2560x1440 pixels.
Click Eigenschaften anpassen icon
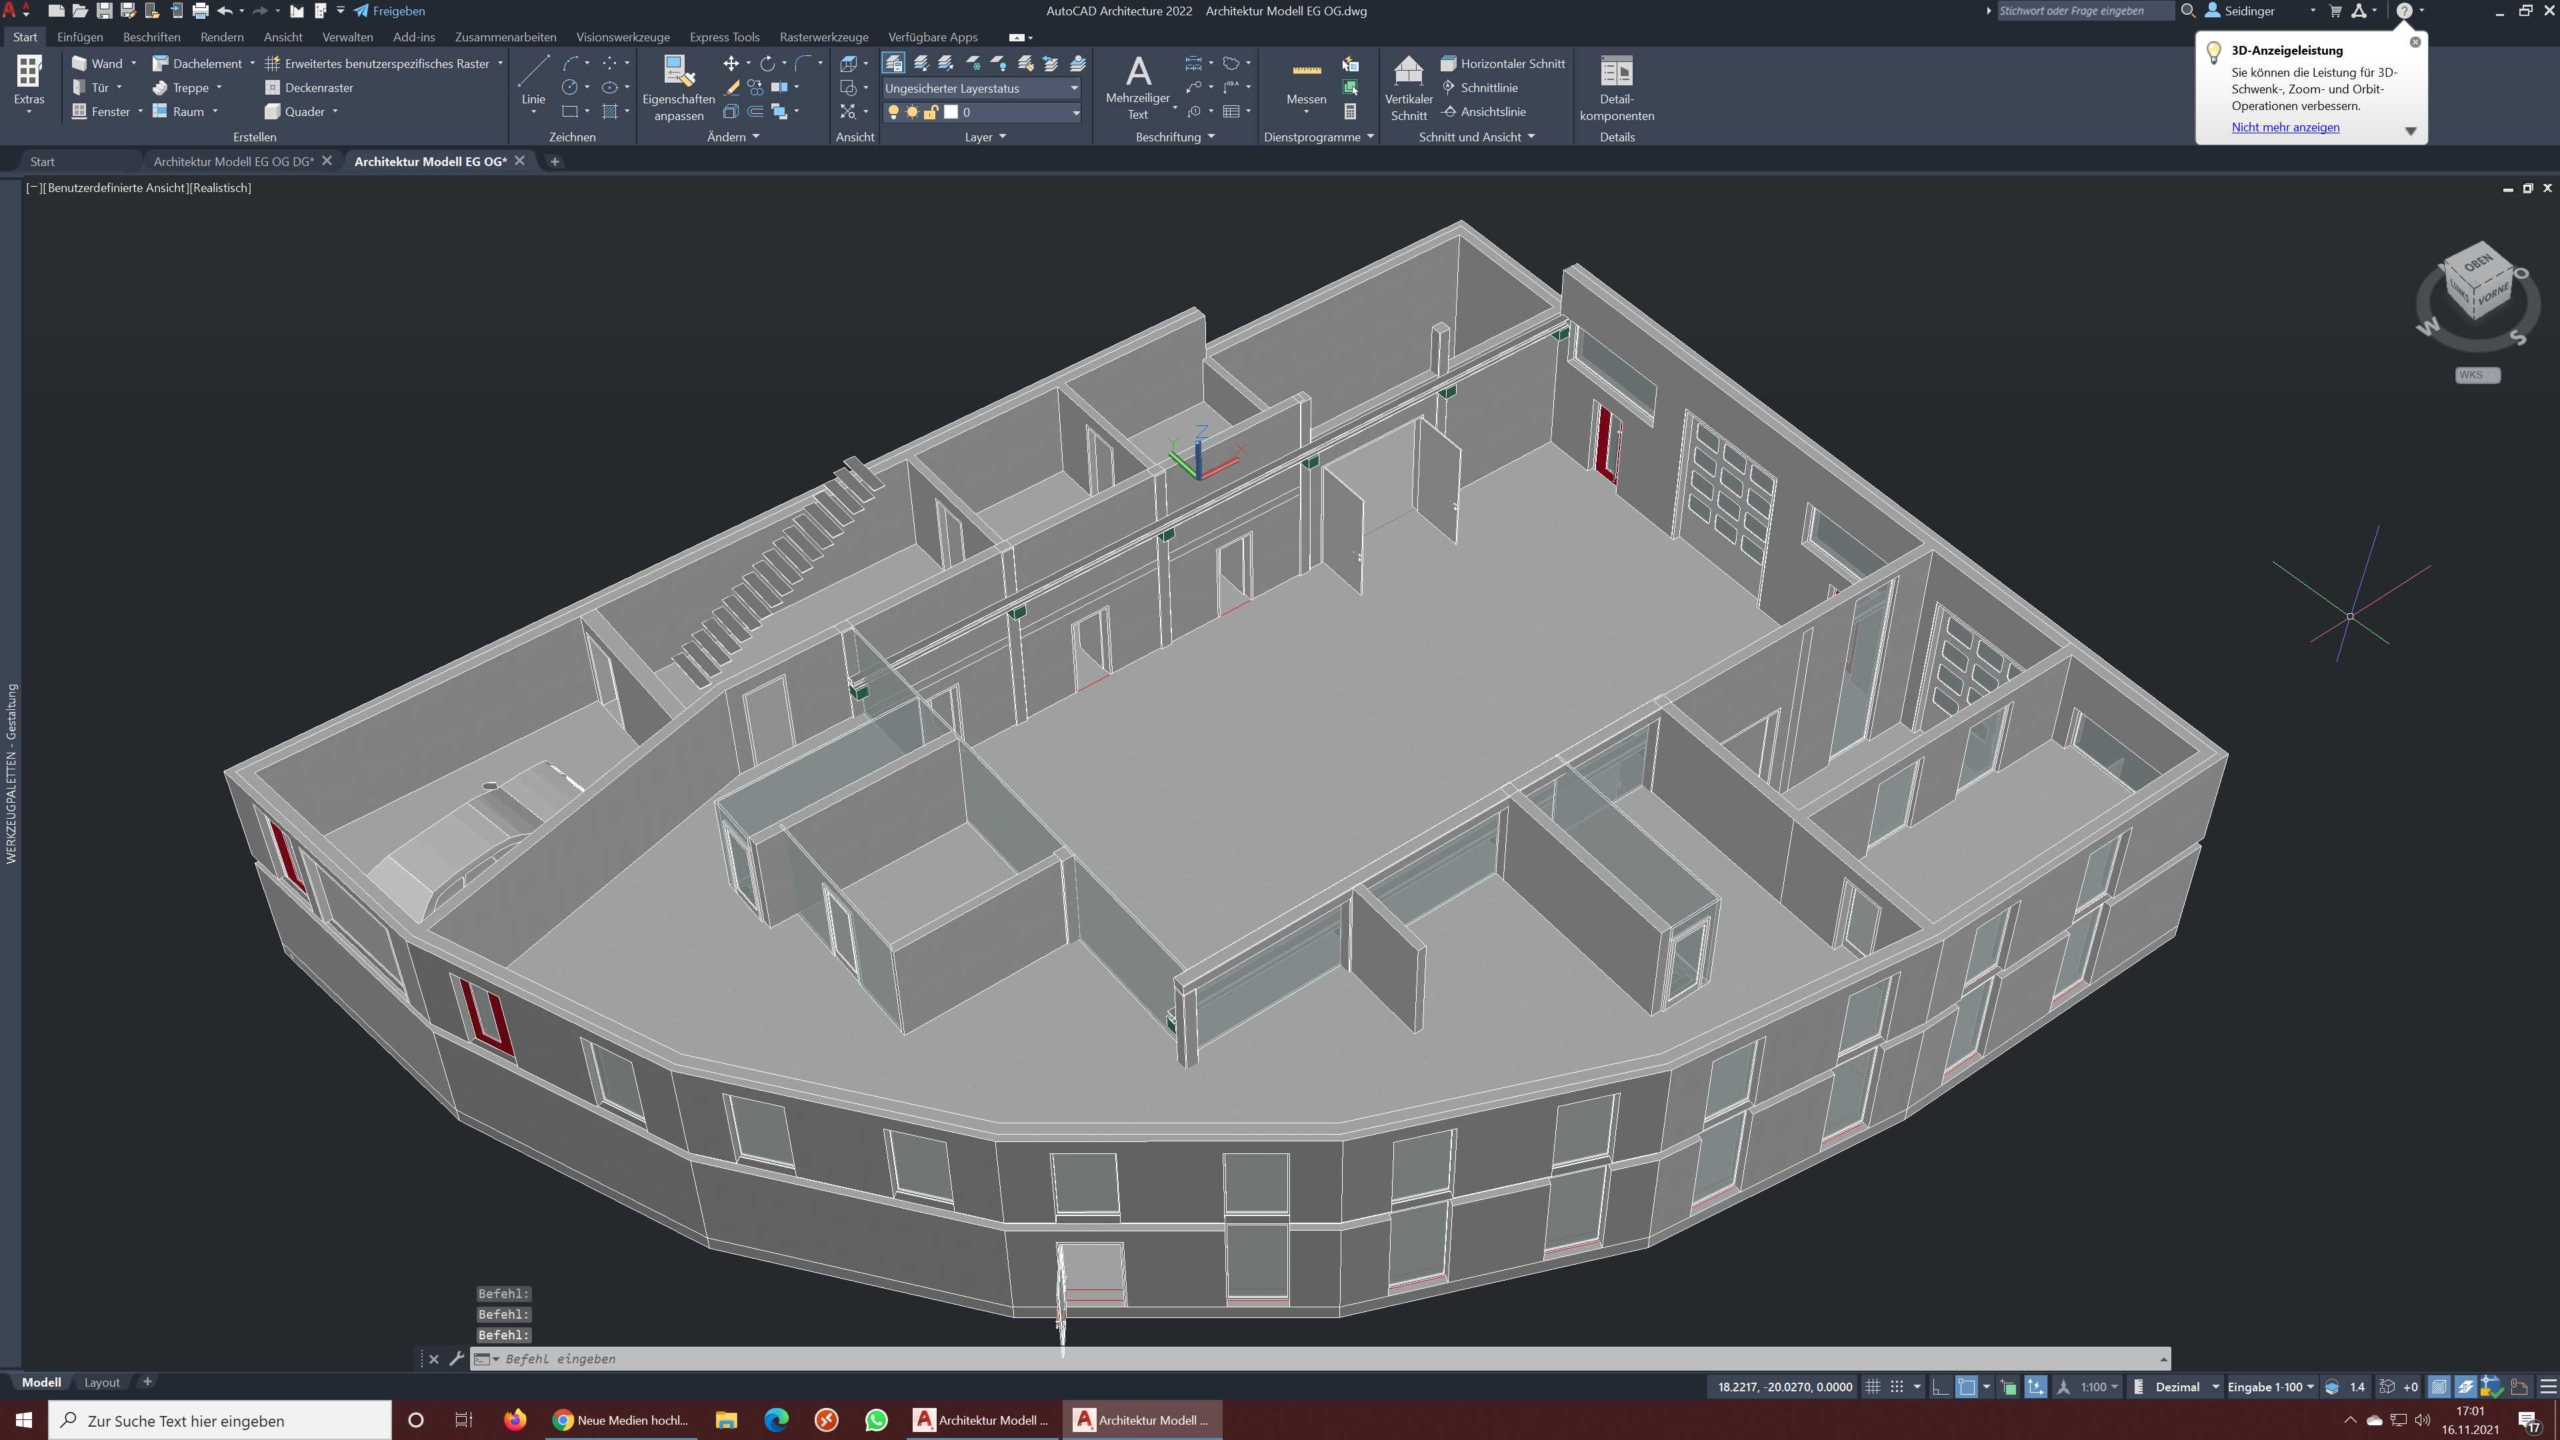[678, 87]
